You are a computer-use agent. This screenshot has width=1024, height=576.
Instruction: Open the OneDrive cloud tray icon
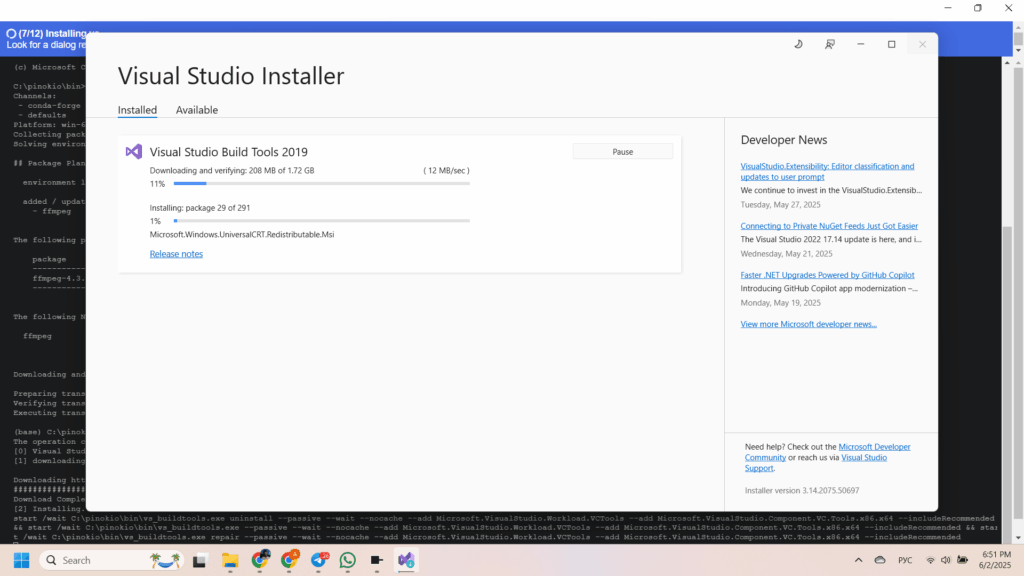coord(880,560)
